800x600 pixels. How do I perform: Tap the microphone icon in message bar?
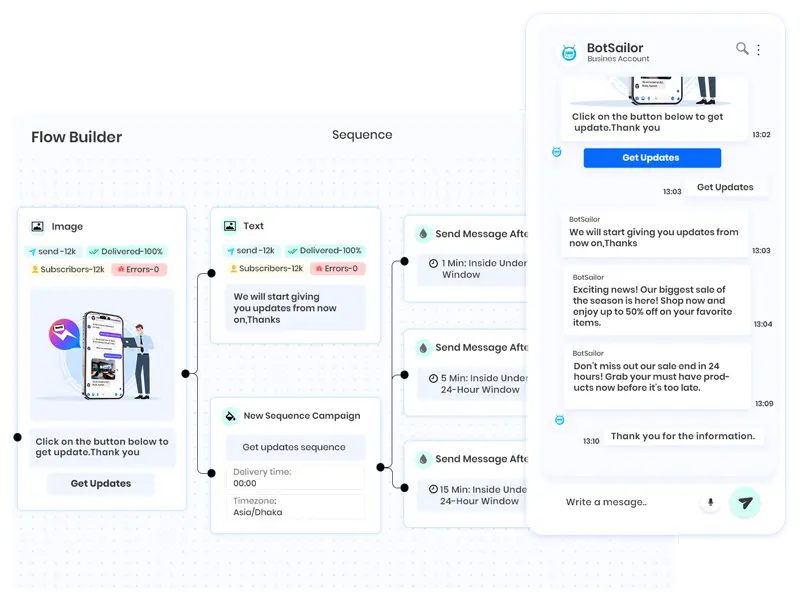pos(710,502)
